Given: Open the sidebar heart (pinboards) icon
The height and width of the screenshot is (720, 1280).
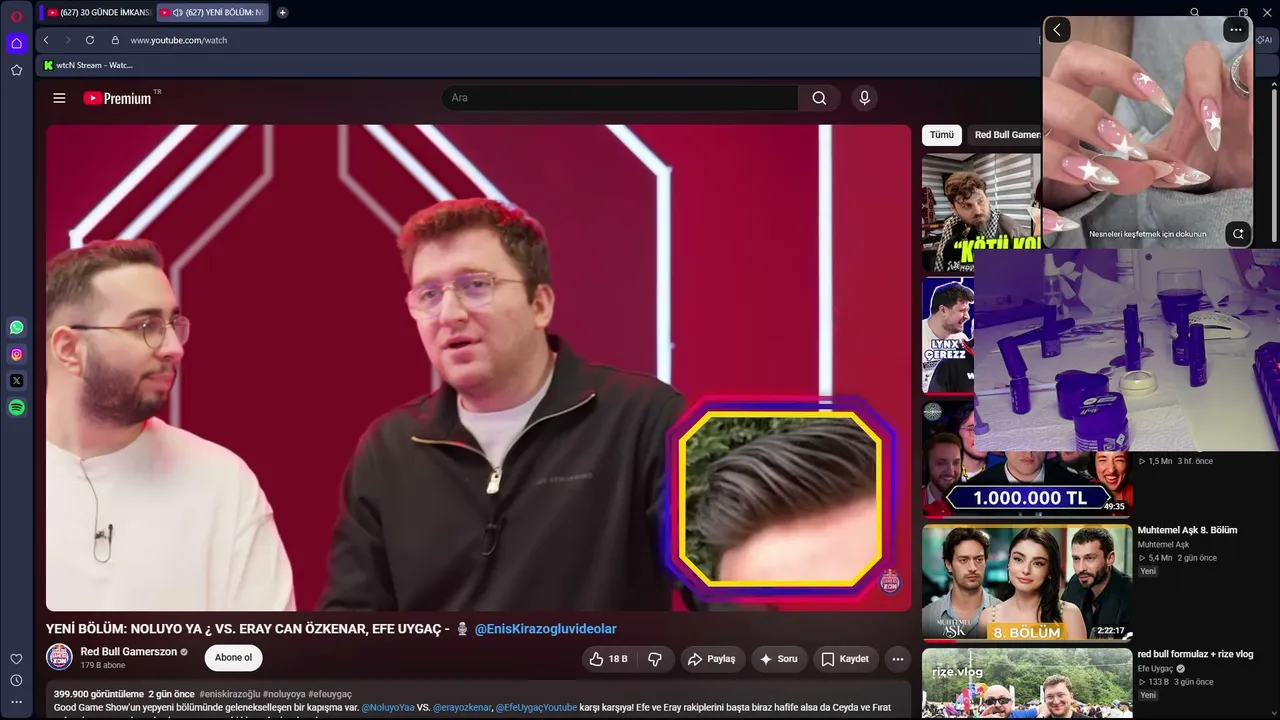Looking at the screenshot, I should pyautogui.click(x=16, y=659).
